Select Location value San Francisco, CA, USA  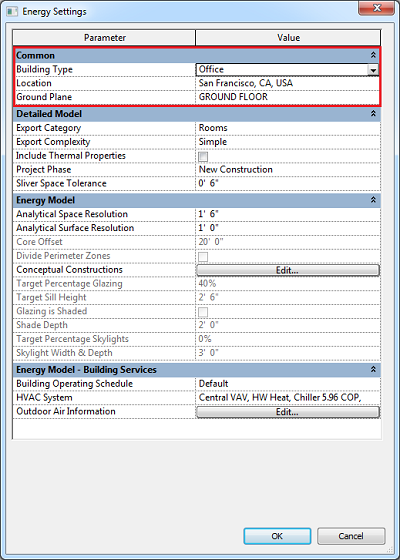click(x=288, y=83)
